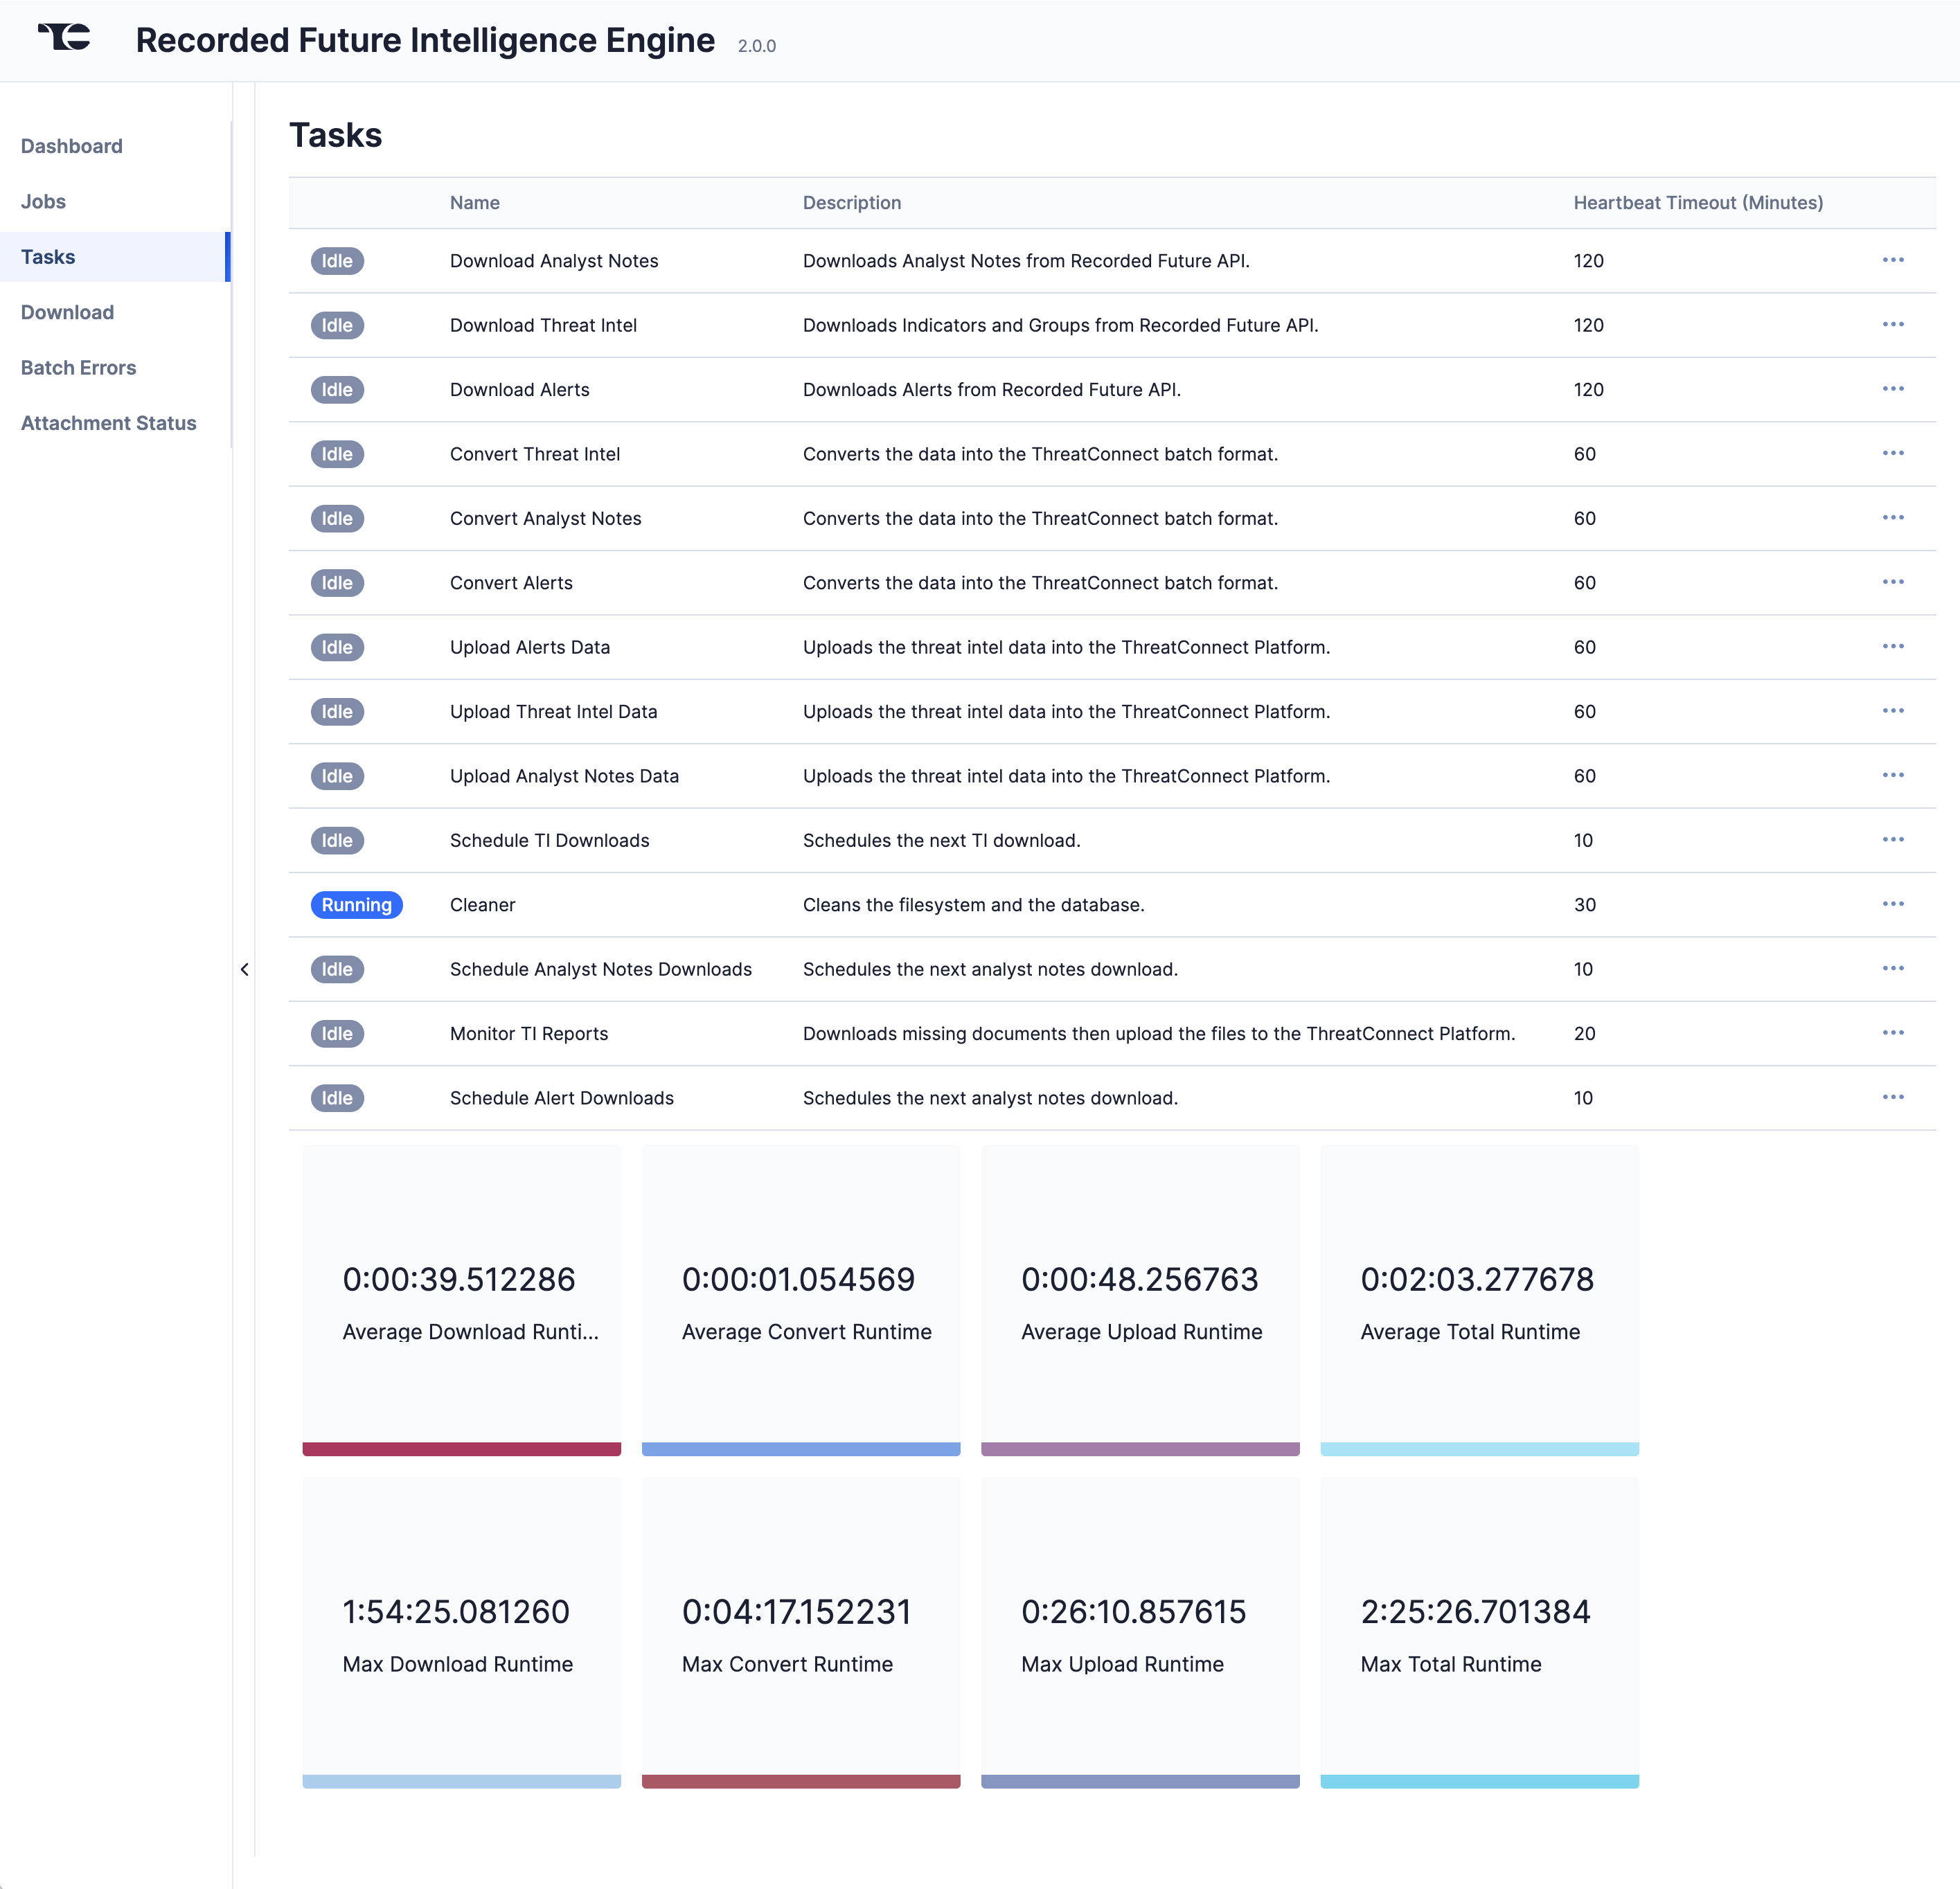Select the Cleaner task name
Screen dimensions: 1960x1889
[482, 905]
